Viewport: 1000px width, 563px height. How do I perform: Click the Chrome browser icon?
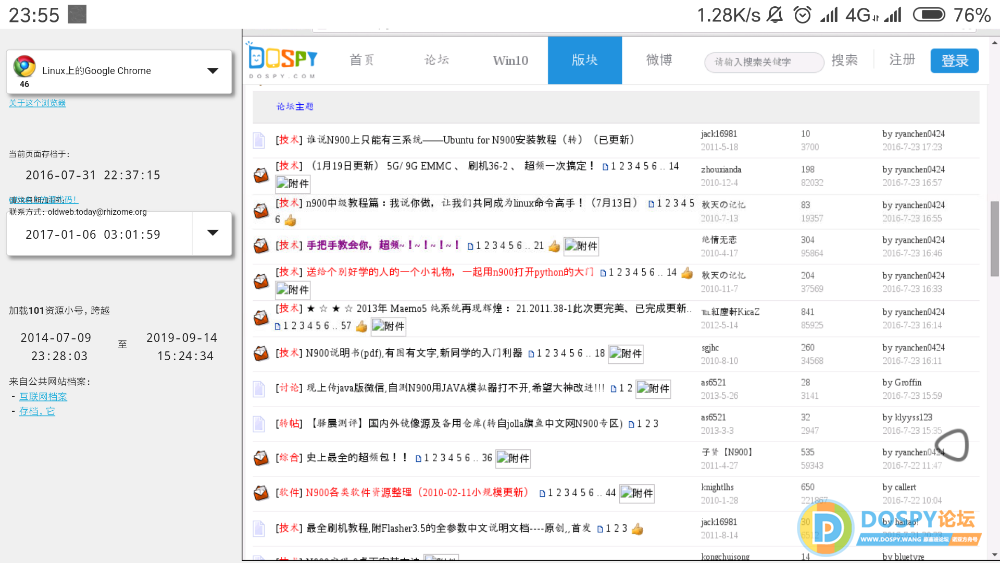[x=24, y=68]
